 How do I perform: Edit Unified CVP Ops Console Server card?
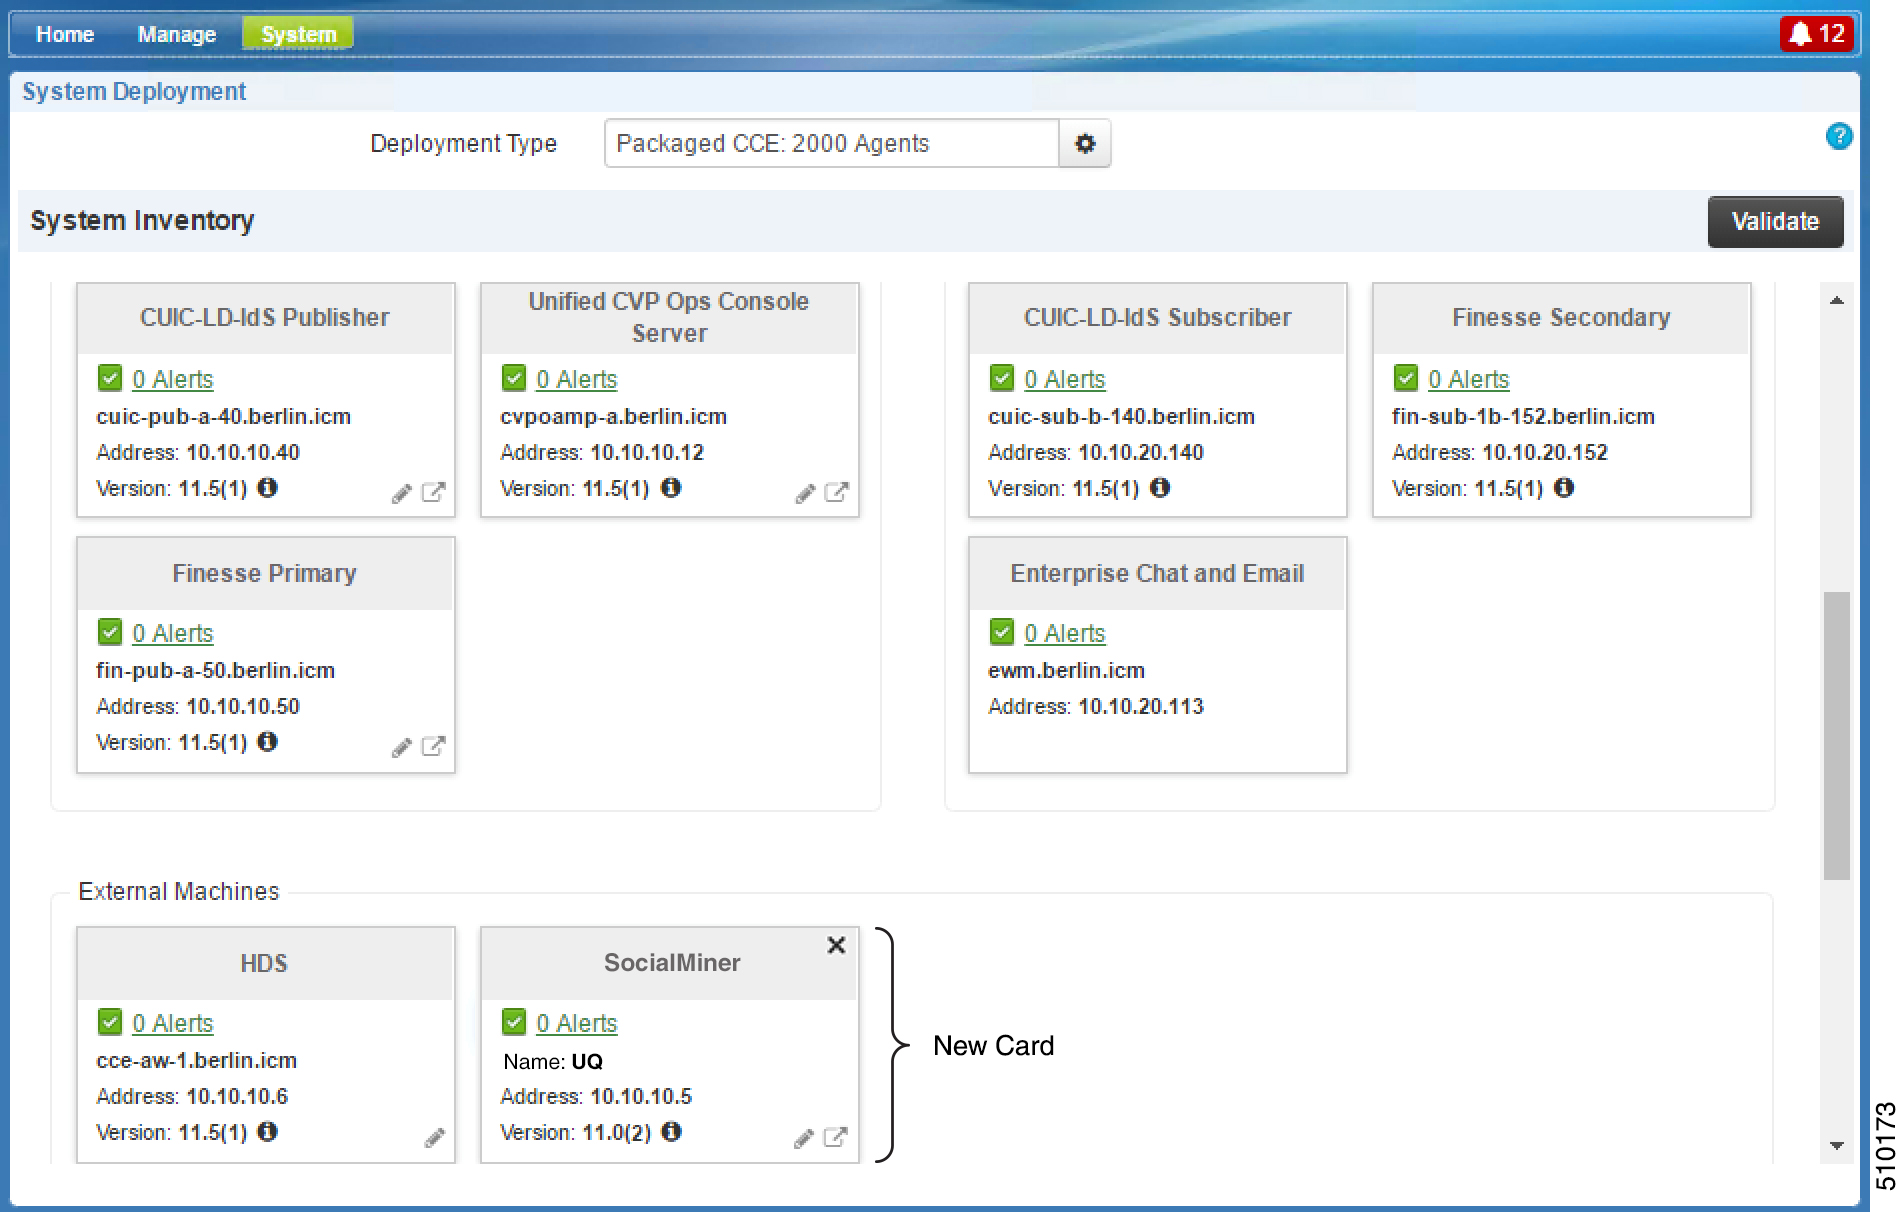(x=805, y=493)
